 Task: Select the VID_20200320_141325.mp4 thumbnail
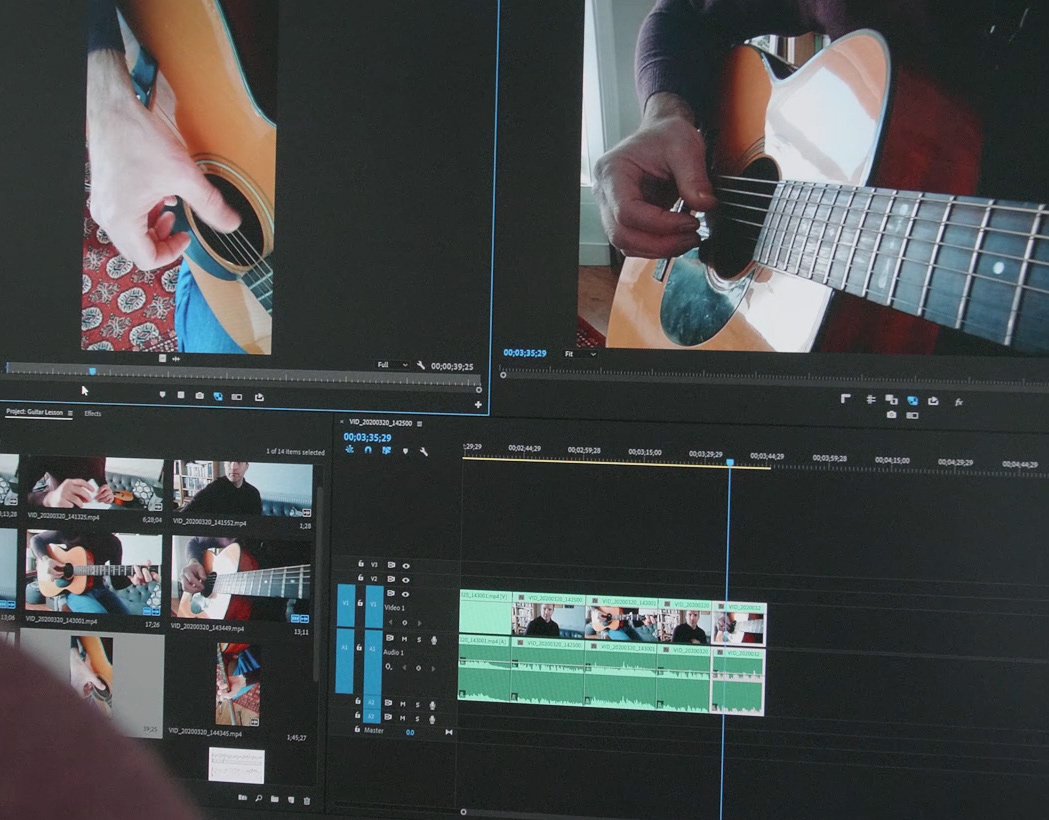coord(94,485)
